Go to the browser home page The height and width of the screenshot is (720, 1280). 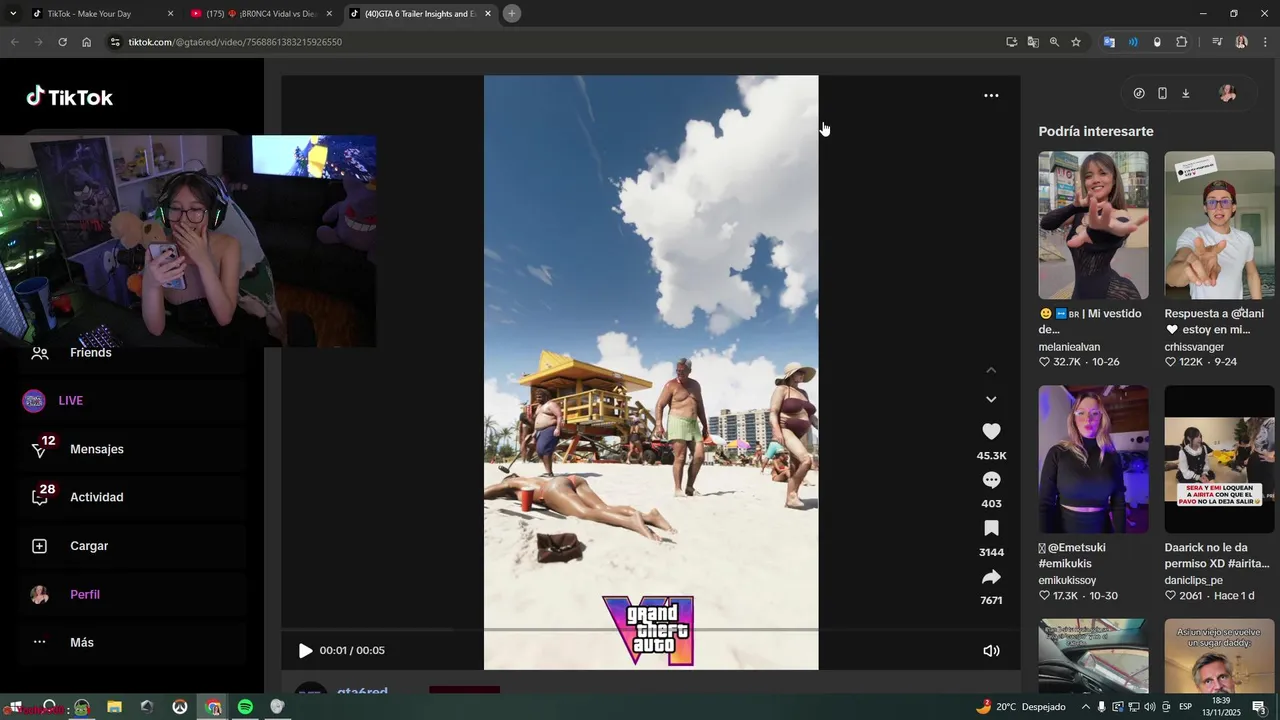(87, 42)
